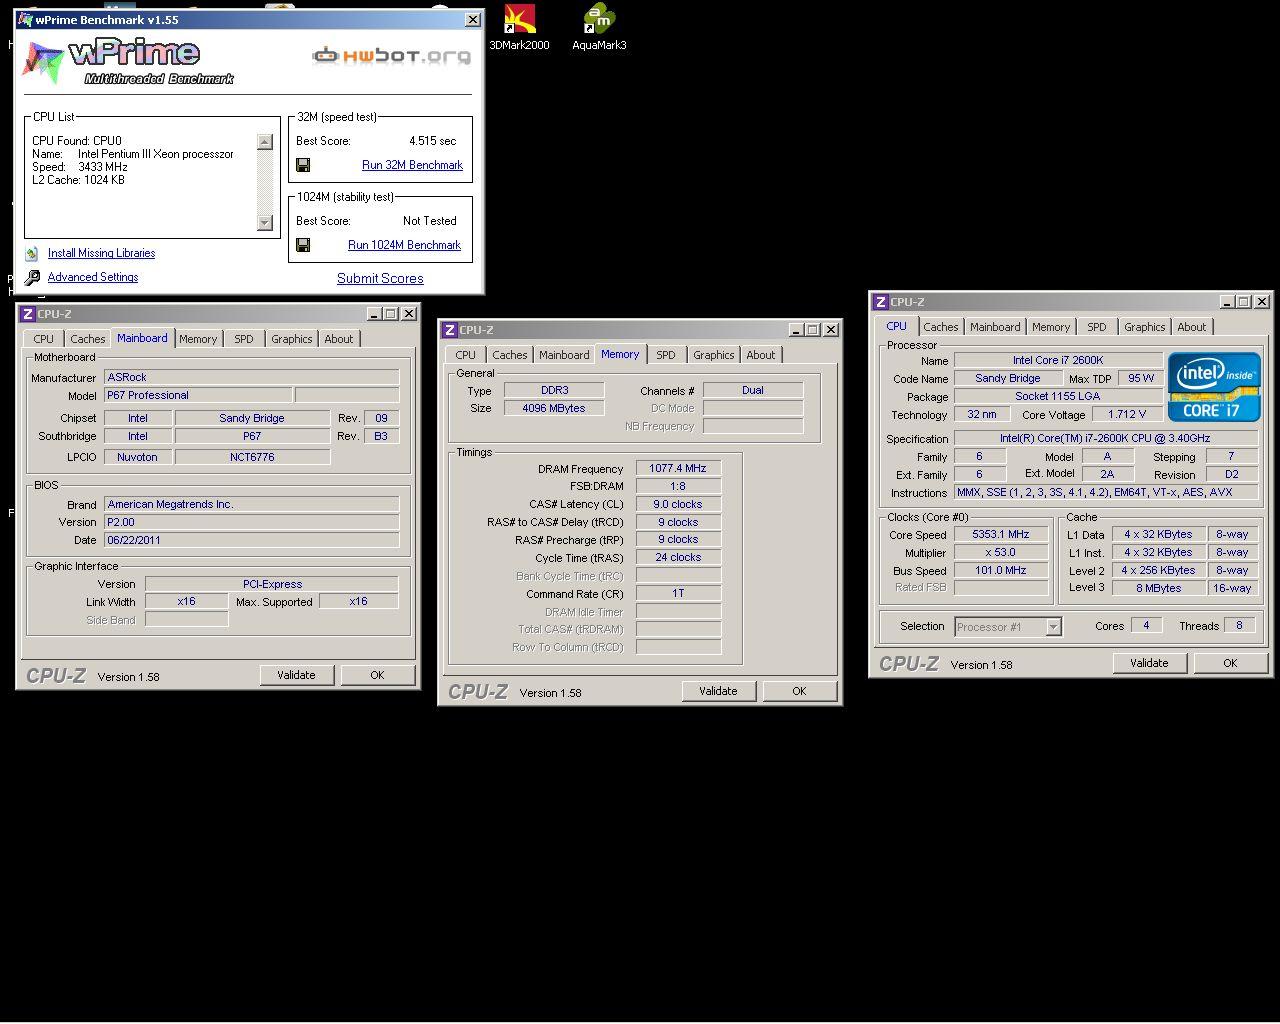Click the wPrime title bar icon
This screenshot has height=1024, width=1280.
(x=26, y=20)
